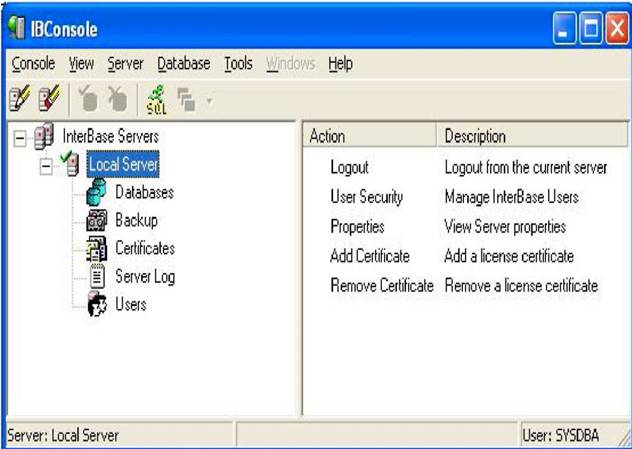Screen dimensions: 632x449
Task: Select the Certificates tree item
Action: [145, 248]
